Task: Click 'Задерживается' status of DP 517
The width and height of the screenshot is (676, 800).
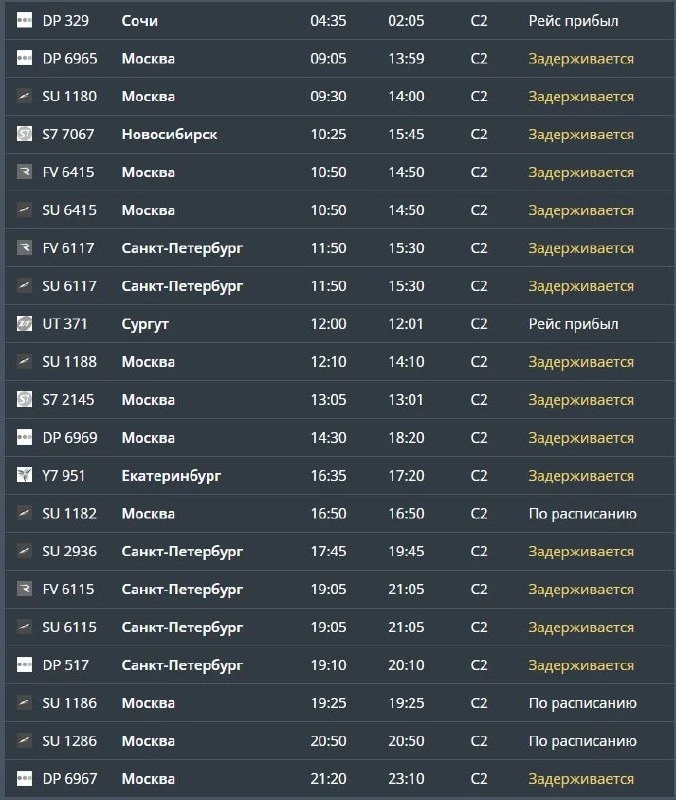Action: click(x=581, y=665)
